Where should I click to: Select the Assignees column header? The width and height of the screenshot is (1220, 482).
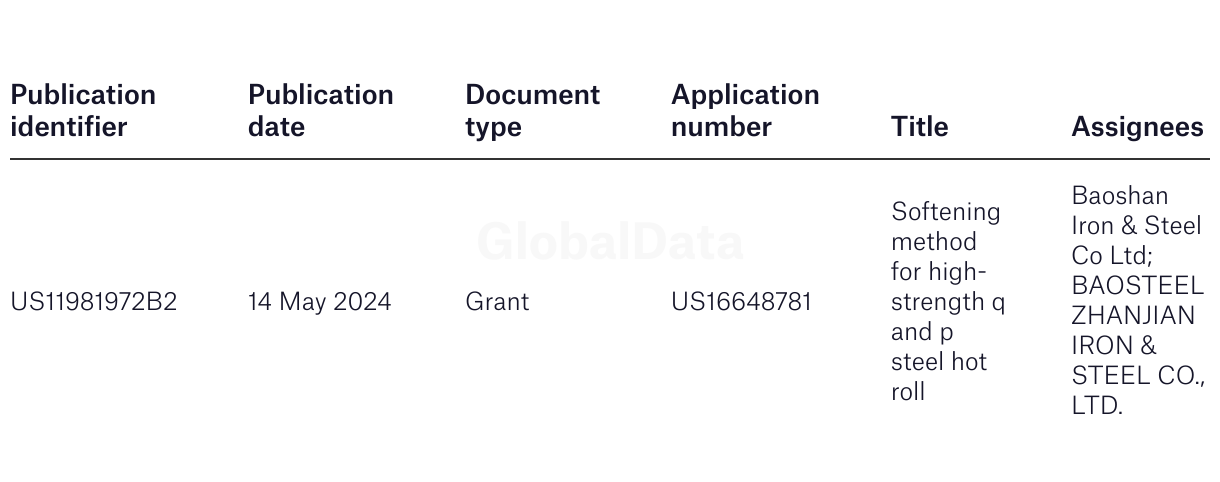pos(1137,127)
